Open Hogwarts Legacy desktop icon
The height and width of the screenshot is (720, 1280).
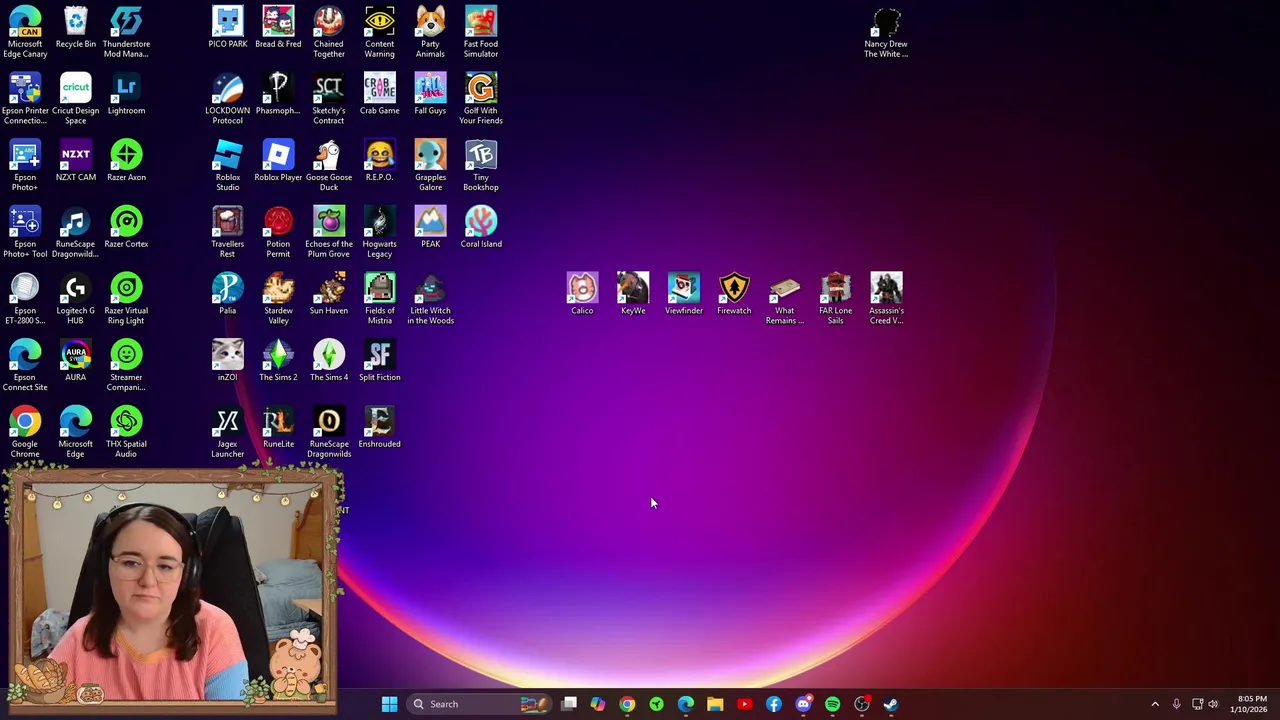(380, 232)
